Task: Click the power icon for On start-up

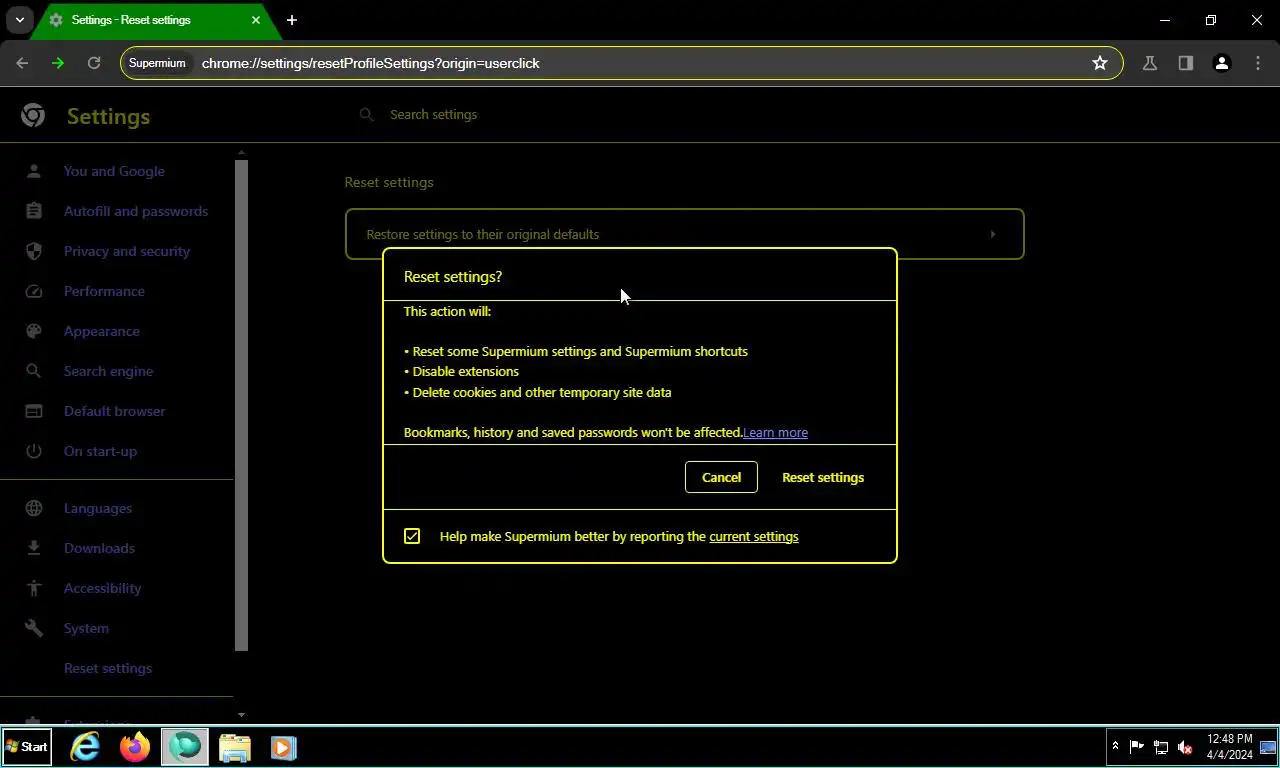Action: pyautogui.click(x=34, y=451)
